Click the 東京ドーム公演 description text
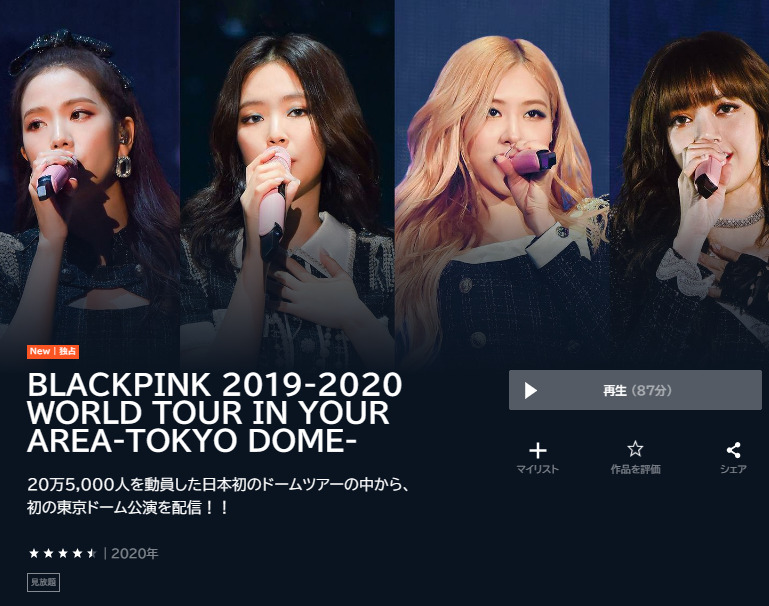Image resolution: width=769 pixels, height=606 pixels. coord(106,507)
